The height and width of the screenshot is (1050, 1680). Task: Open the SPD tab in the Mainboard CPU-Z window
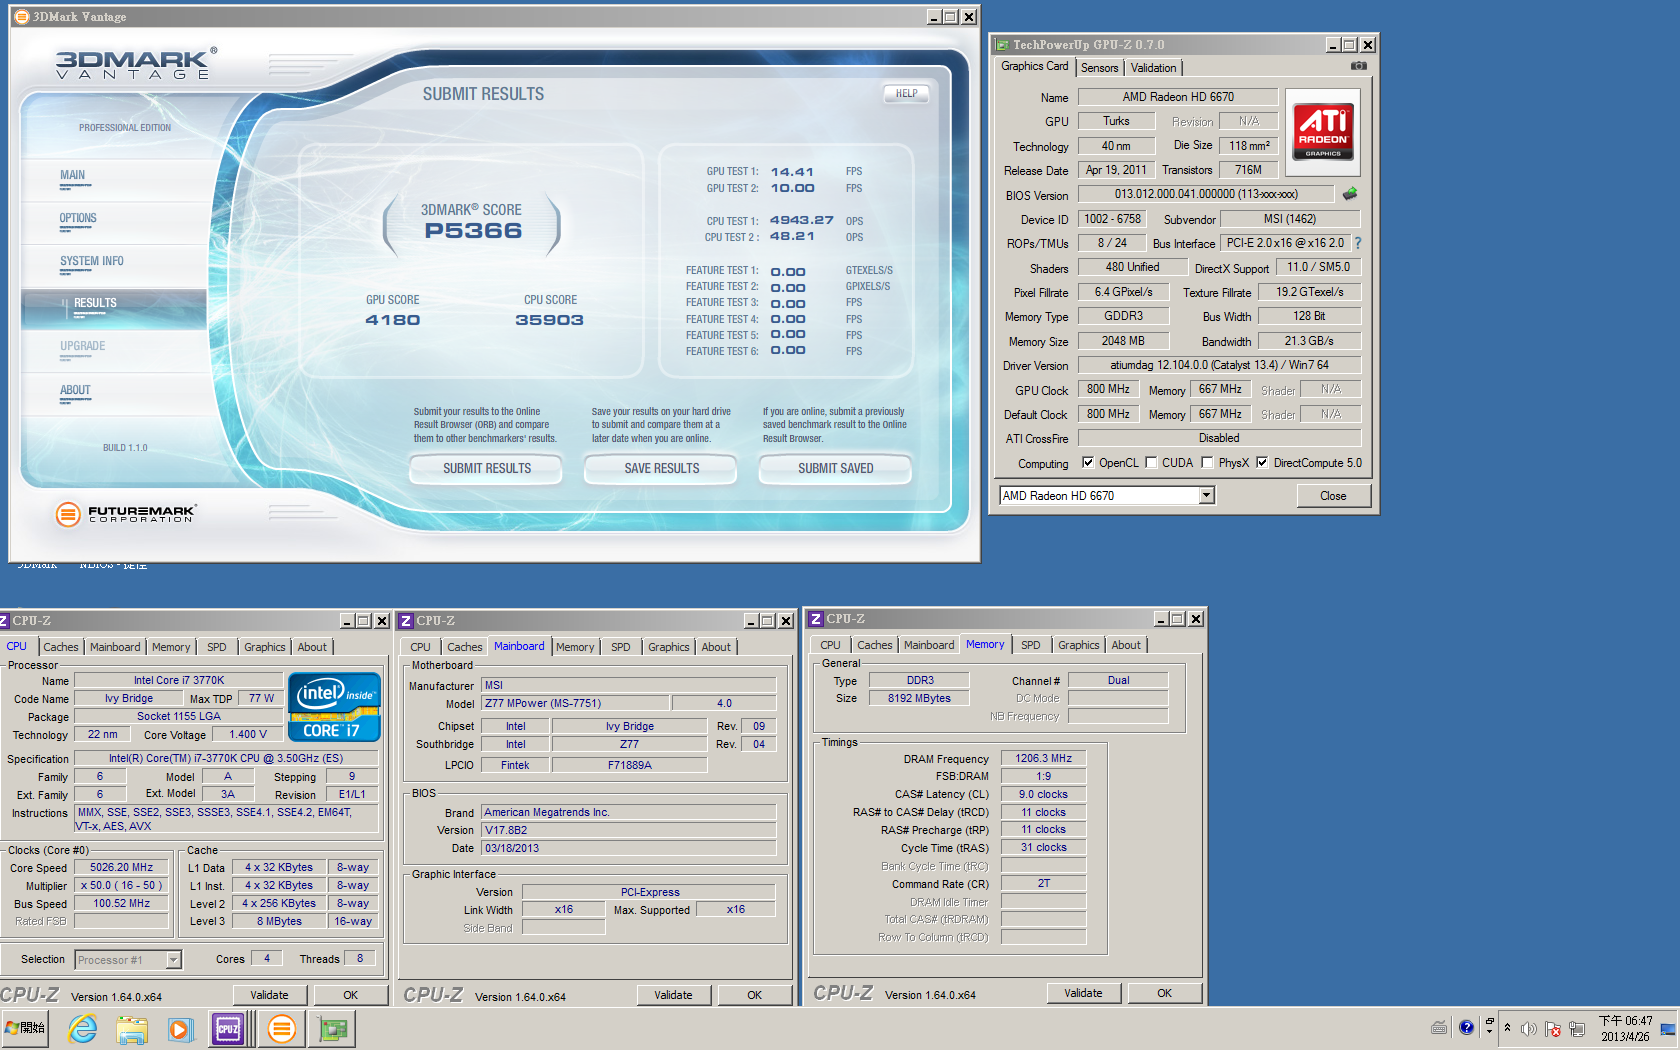[x=620, y=647]
